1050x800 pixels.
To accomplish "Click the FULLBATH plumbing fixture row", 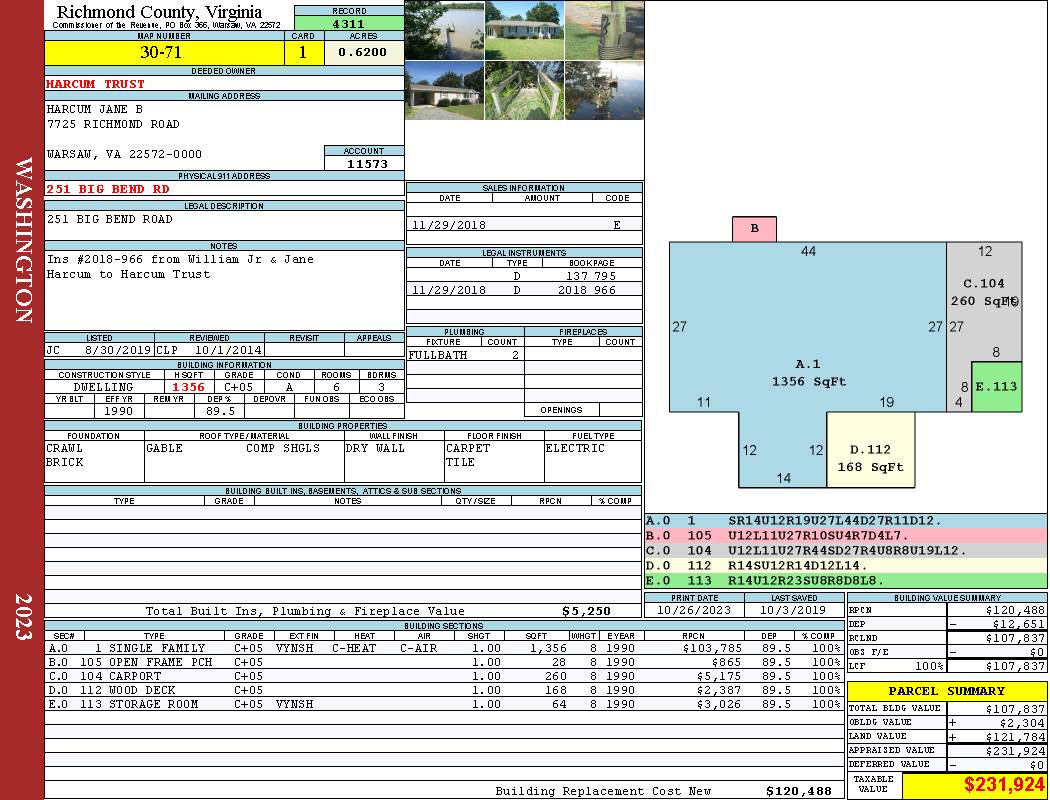I will point(465,355).
